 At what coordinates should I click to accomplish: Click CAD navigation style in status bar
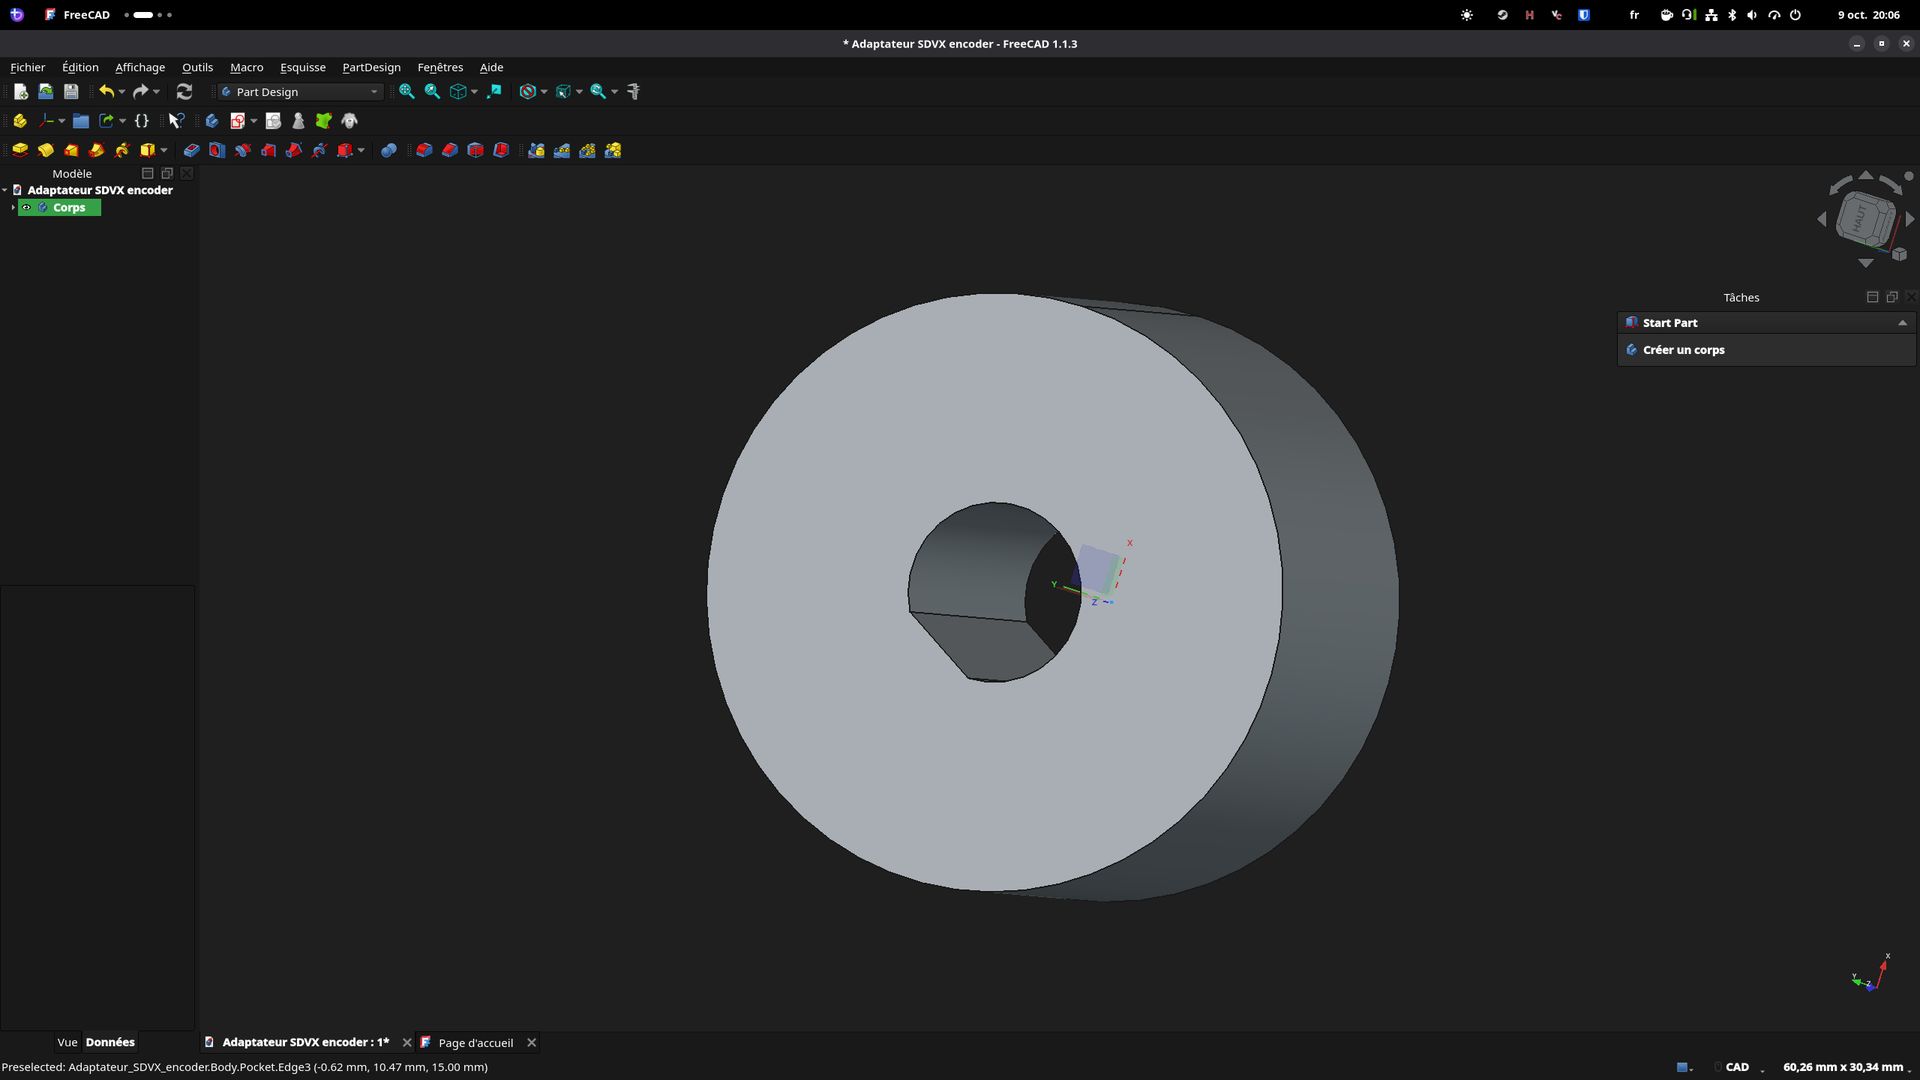(x=1737, y=1067)
